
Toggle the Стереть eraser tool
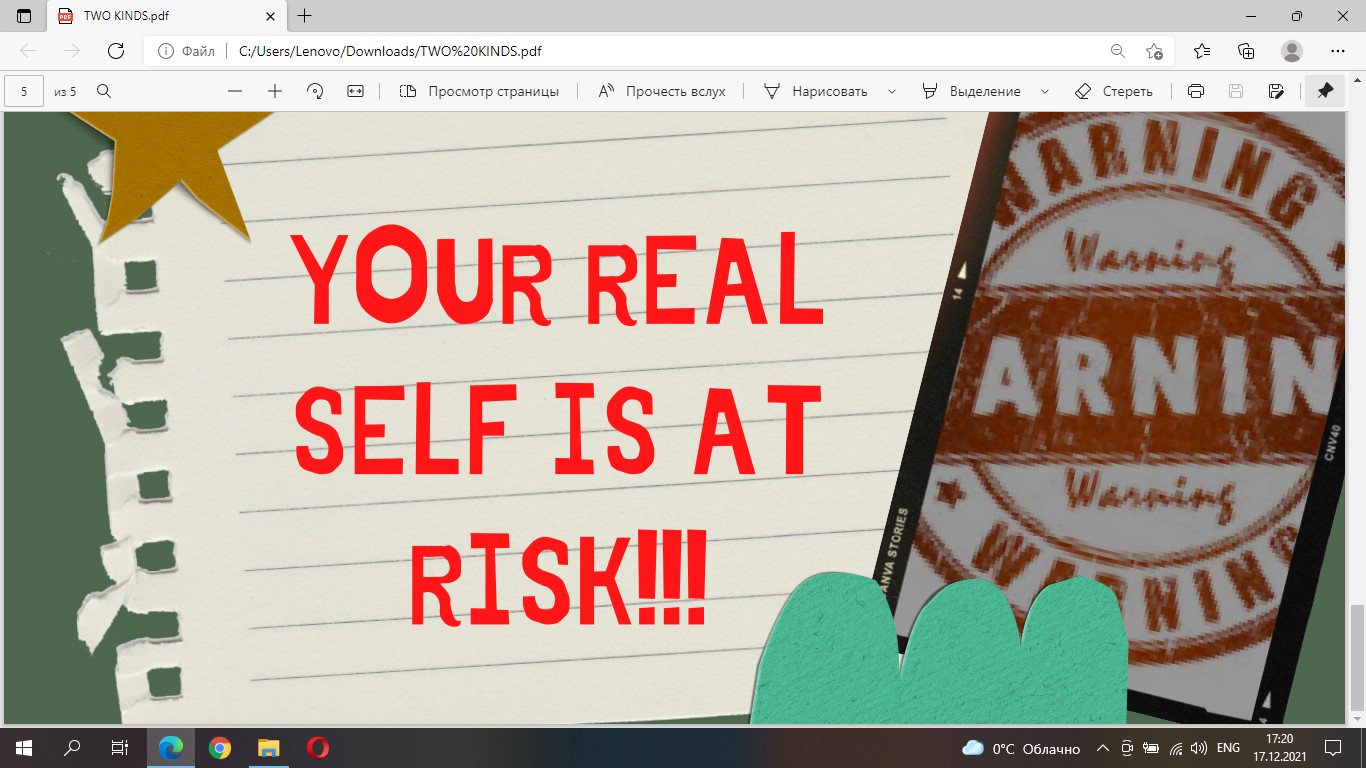[x=1113, y=91]
